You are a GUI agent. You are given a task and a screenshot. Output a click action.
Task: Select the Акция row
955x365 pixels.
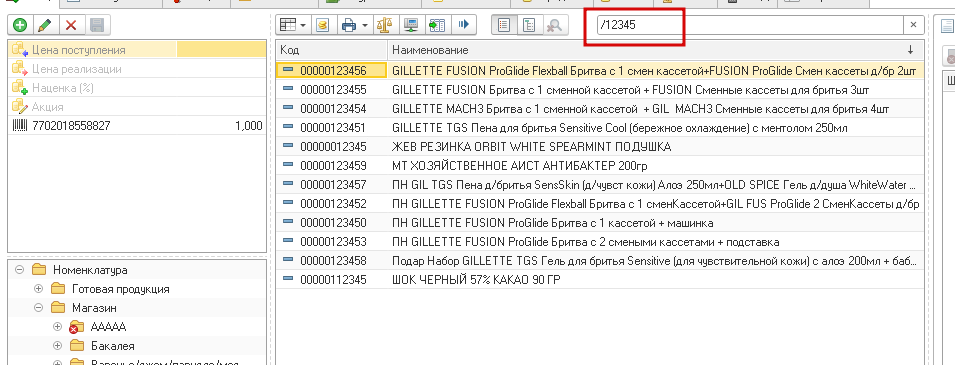[x=137, y=107]
